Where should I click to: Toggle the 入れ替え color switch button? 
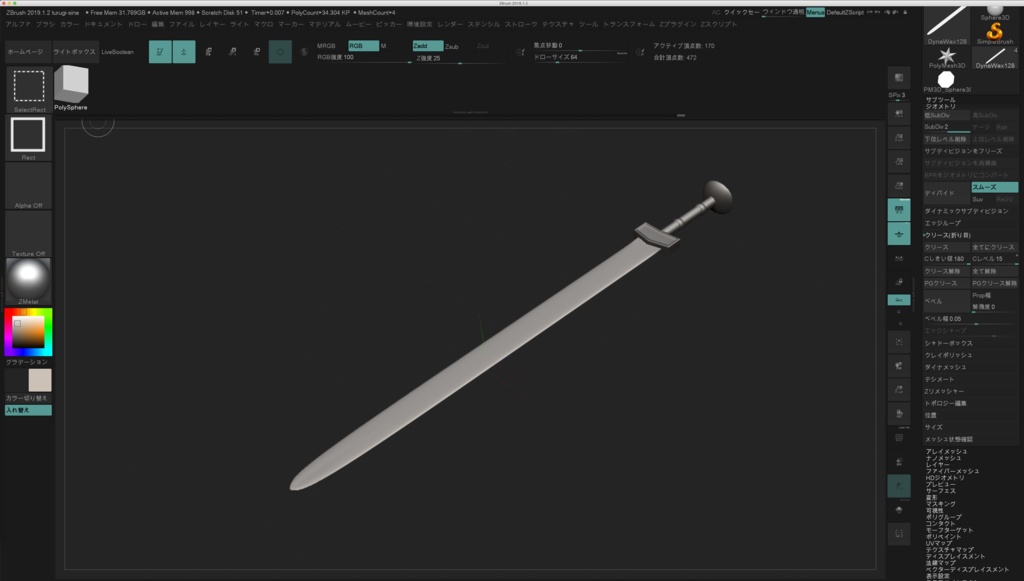click(x=29, y=410)
